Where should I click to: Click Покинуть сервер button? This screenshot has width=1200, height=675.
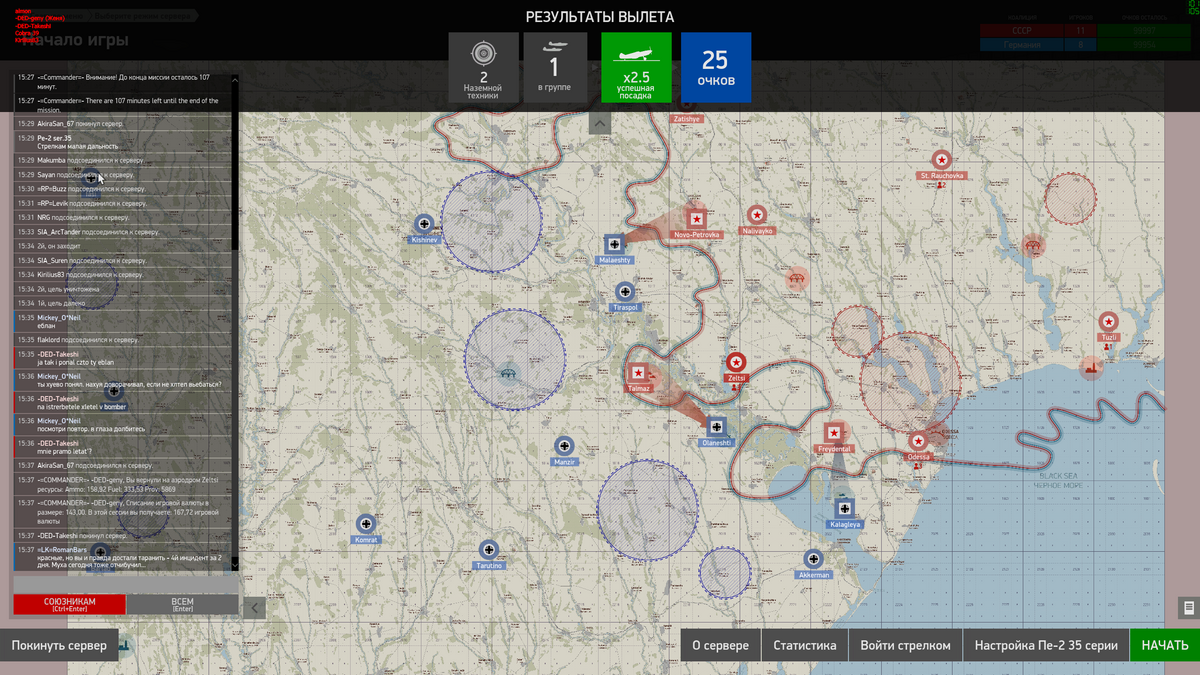click(x=59, y=645)
